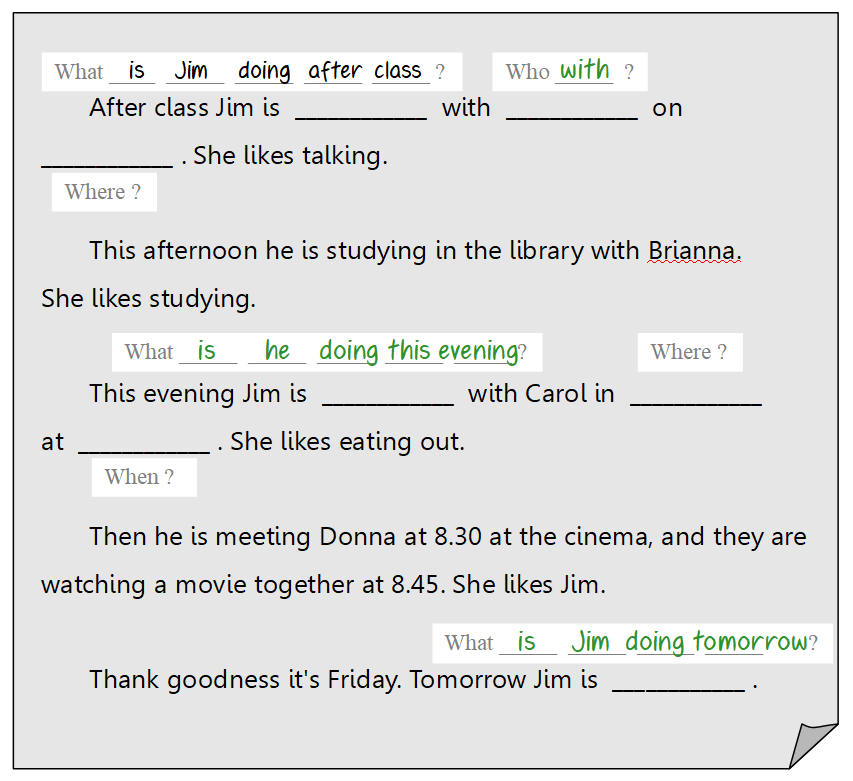Click the blank after "Tomorrow Jim is"
This screenshot has height=781, width=853.
(678, 681)
